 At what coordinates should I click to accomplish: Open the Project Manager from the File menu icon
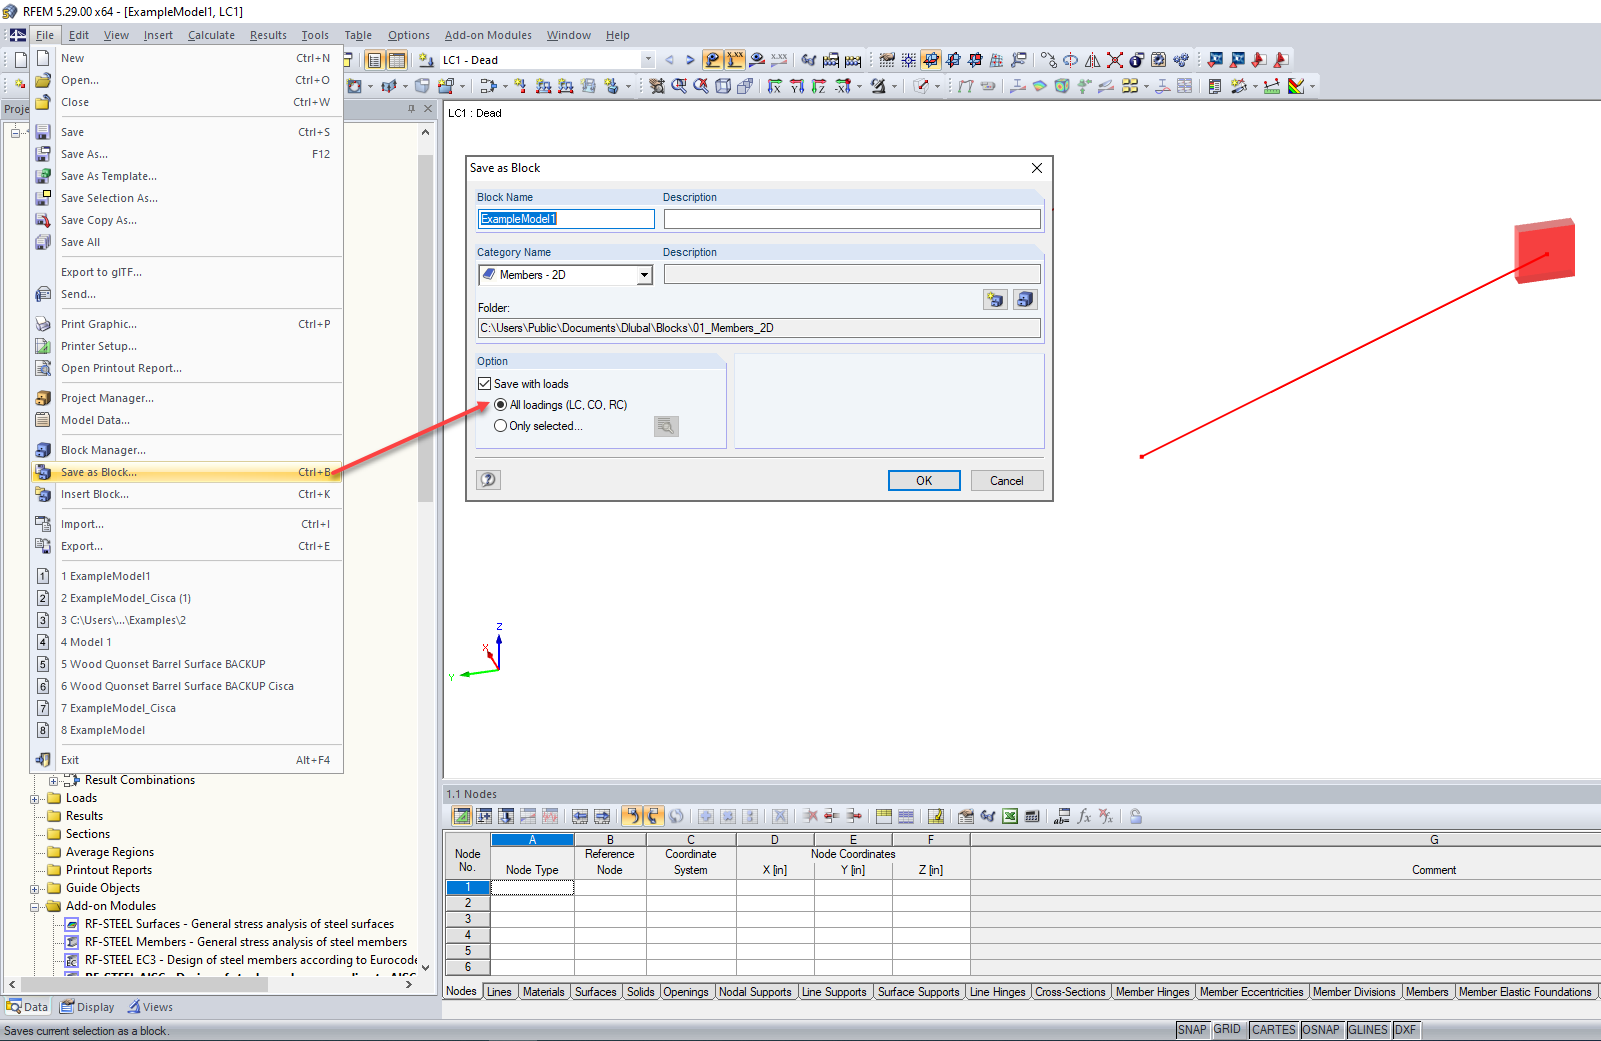(x=43, y=397)
